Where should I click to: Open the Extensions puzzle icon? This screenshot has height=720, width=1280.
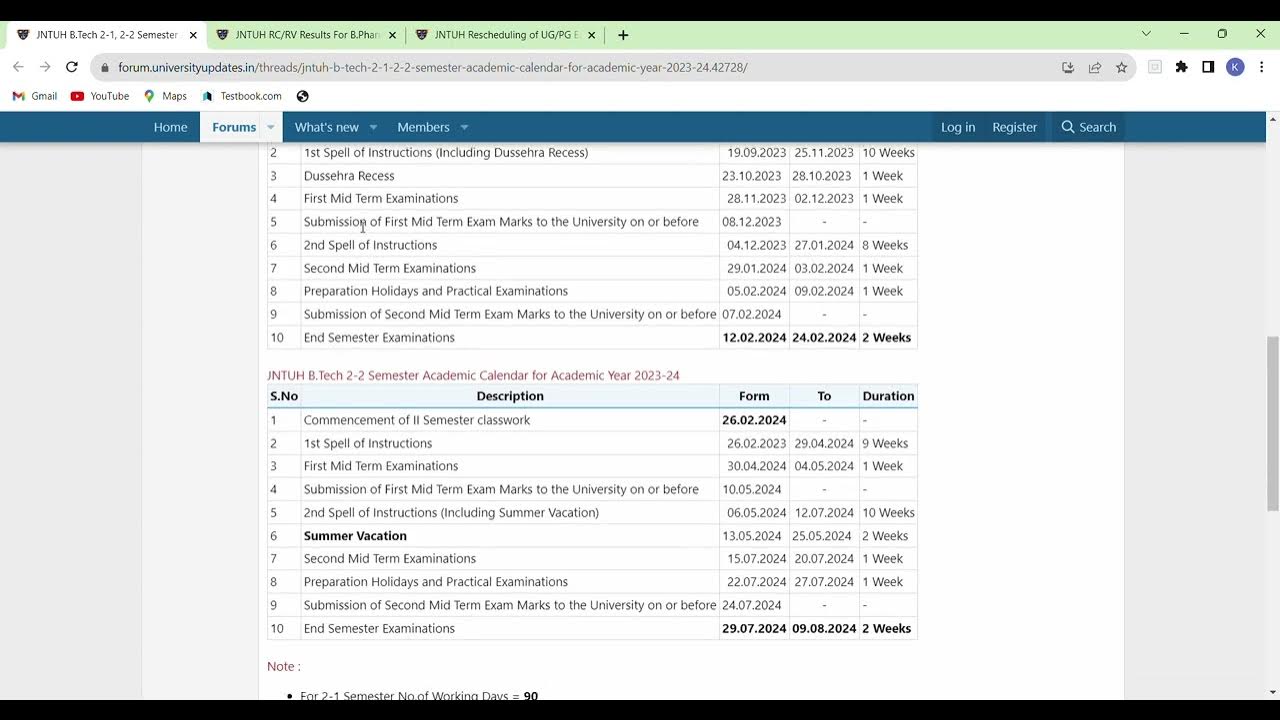1182,67
